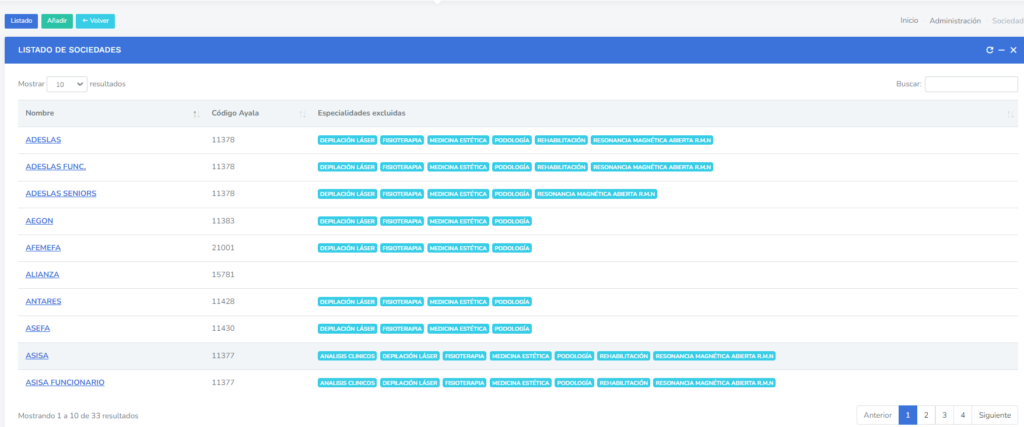Close the Listado de Sociedades panel
The height and width of the screenshot is (427, 1024).
(1014, 50)
